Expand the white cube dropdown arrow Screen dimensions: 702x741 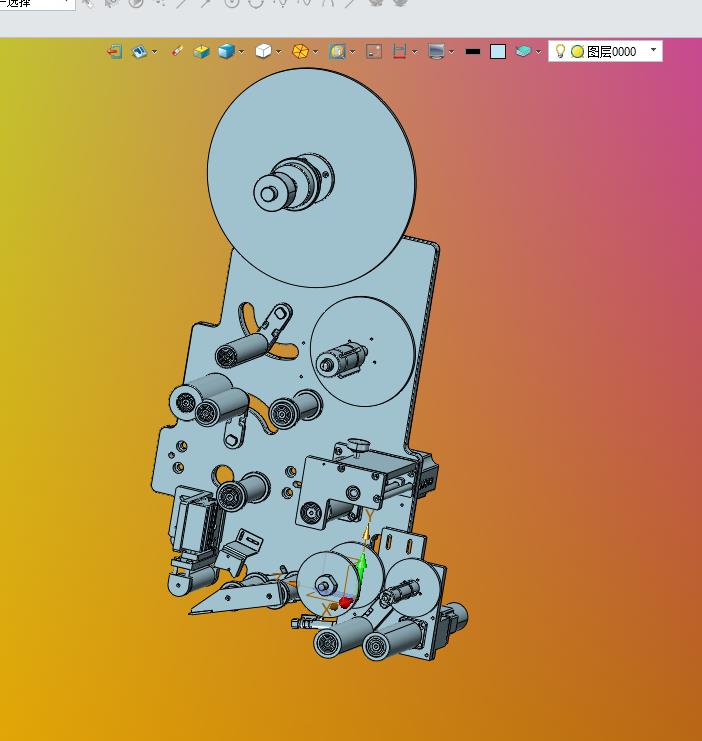(x=279, y=52)
